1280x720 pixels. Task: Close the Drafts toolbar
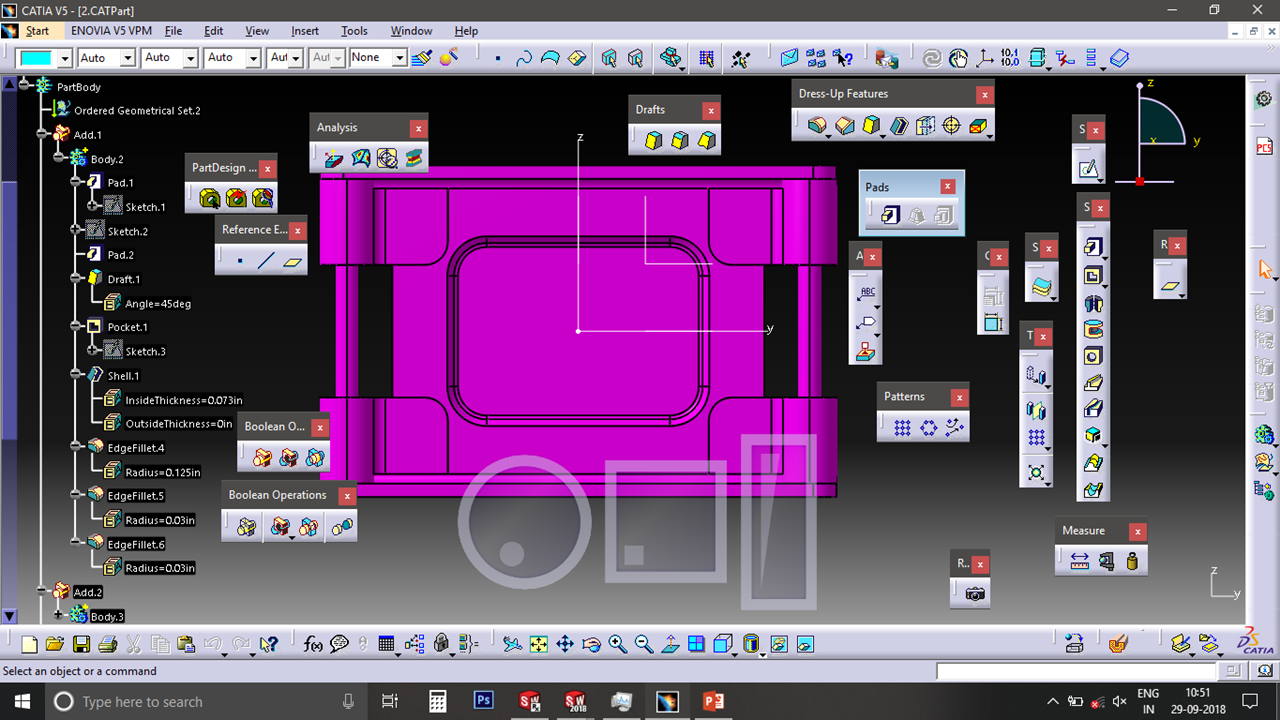710,111
